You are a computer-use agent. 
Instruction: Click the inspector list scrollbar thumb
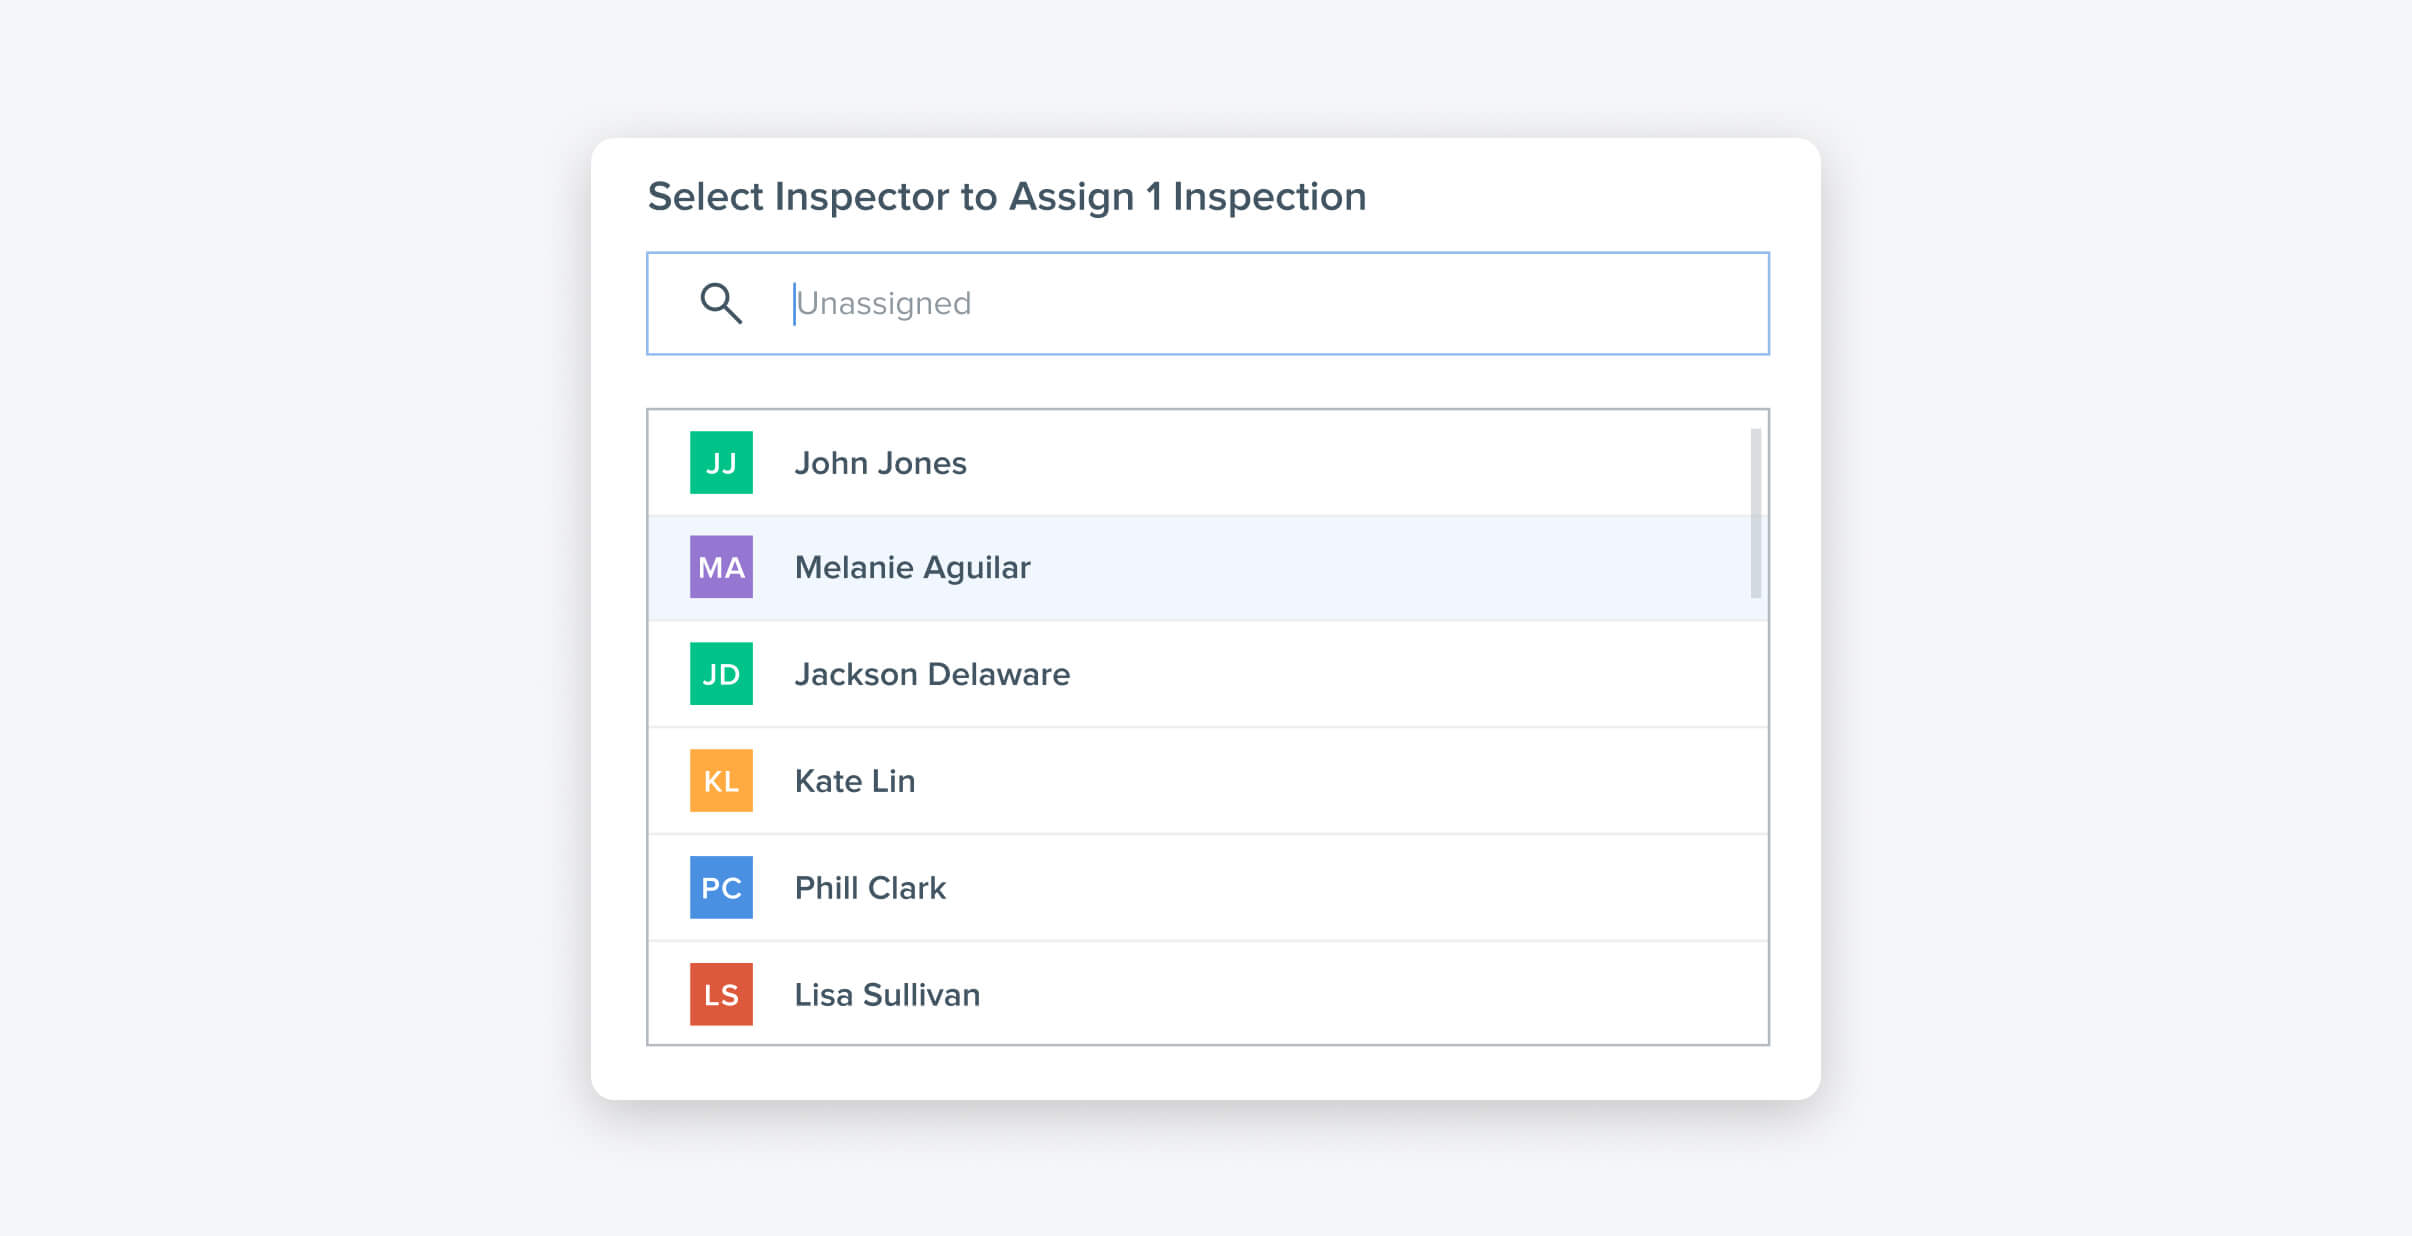1755,513
